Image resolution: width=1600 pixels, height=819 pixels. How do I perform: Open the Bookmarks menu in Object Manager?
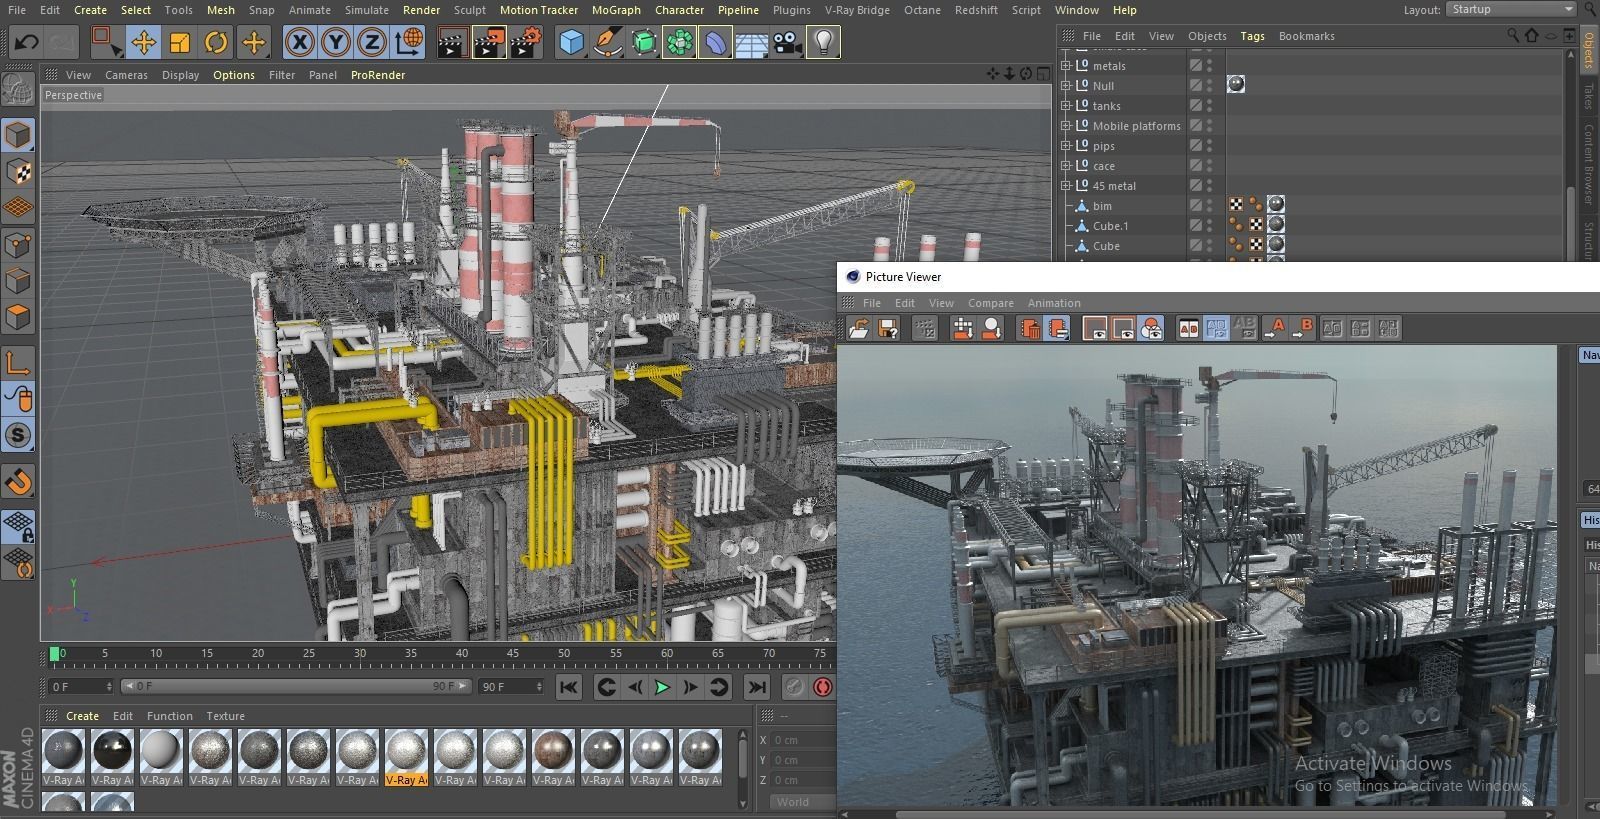(x=1306, y=36)
